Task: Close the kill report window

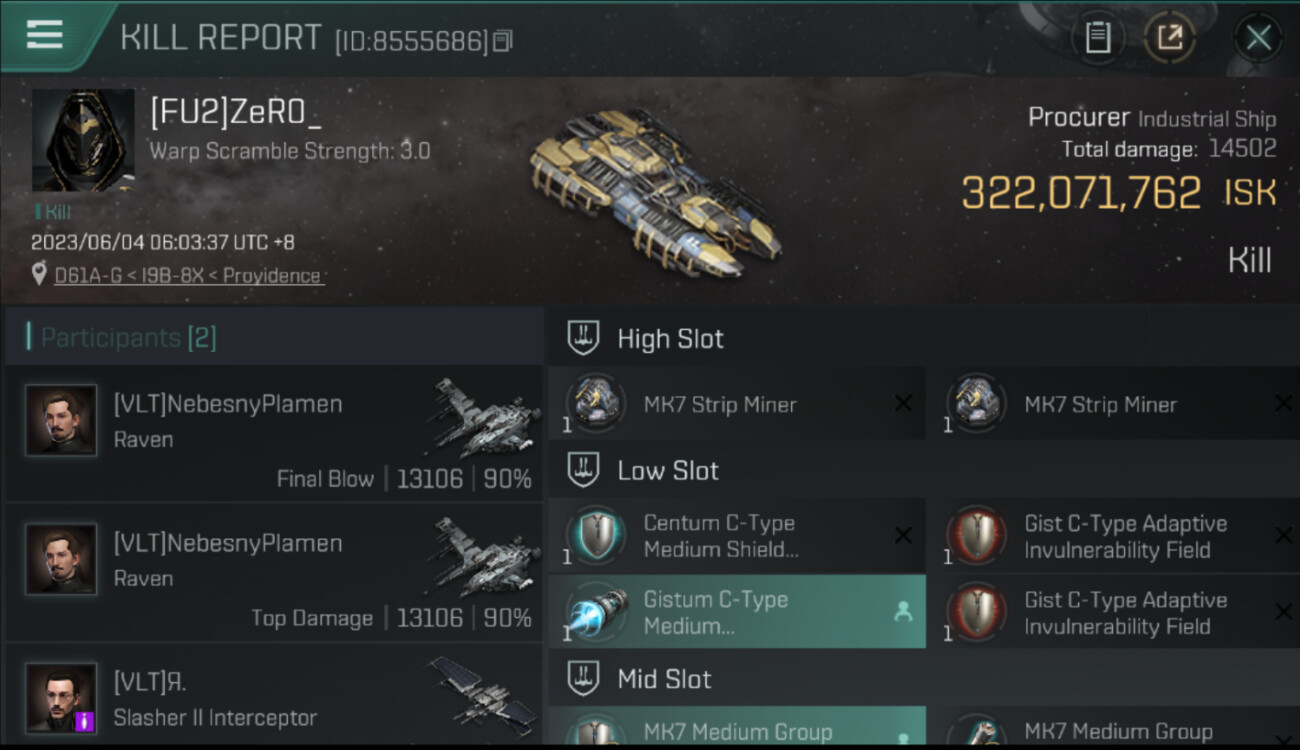Action: pos(1258,39)
